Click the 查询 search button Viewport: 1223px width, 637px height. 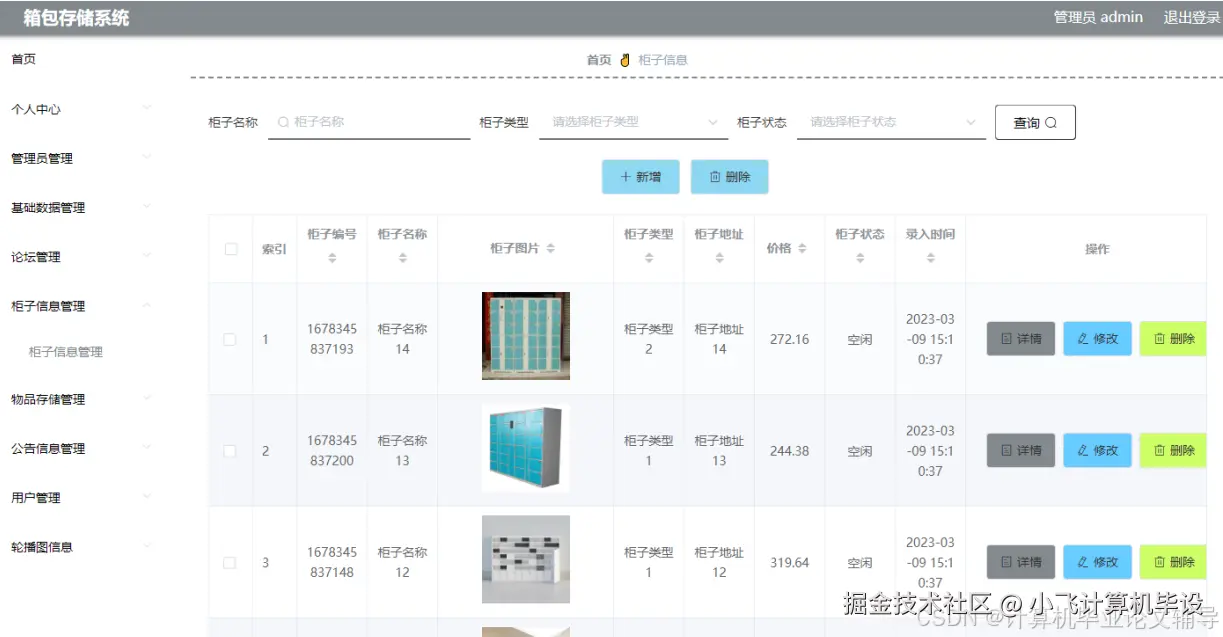pyautogui.click(x=1034, y=122)
